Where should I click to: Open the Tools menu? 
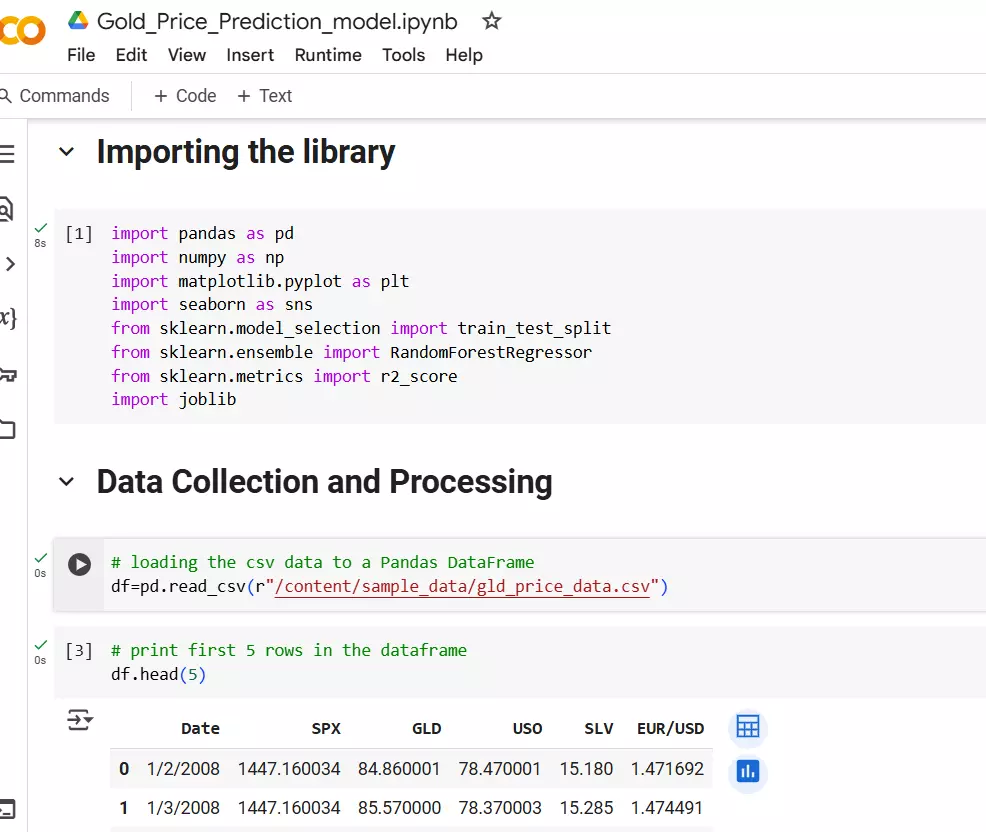pyautogui.click(x=403, y=55)
